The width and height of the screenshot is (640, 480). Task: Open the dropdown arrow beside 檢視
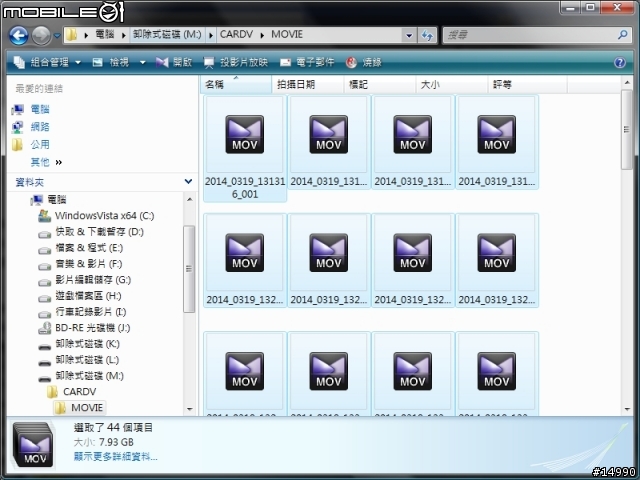pos(142,62)
